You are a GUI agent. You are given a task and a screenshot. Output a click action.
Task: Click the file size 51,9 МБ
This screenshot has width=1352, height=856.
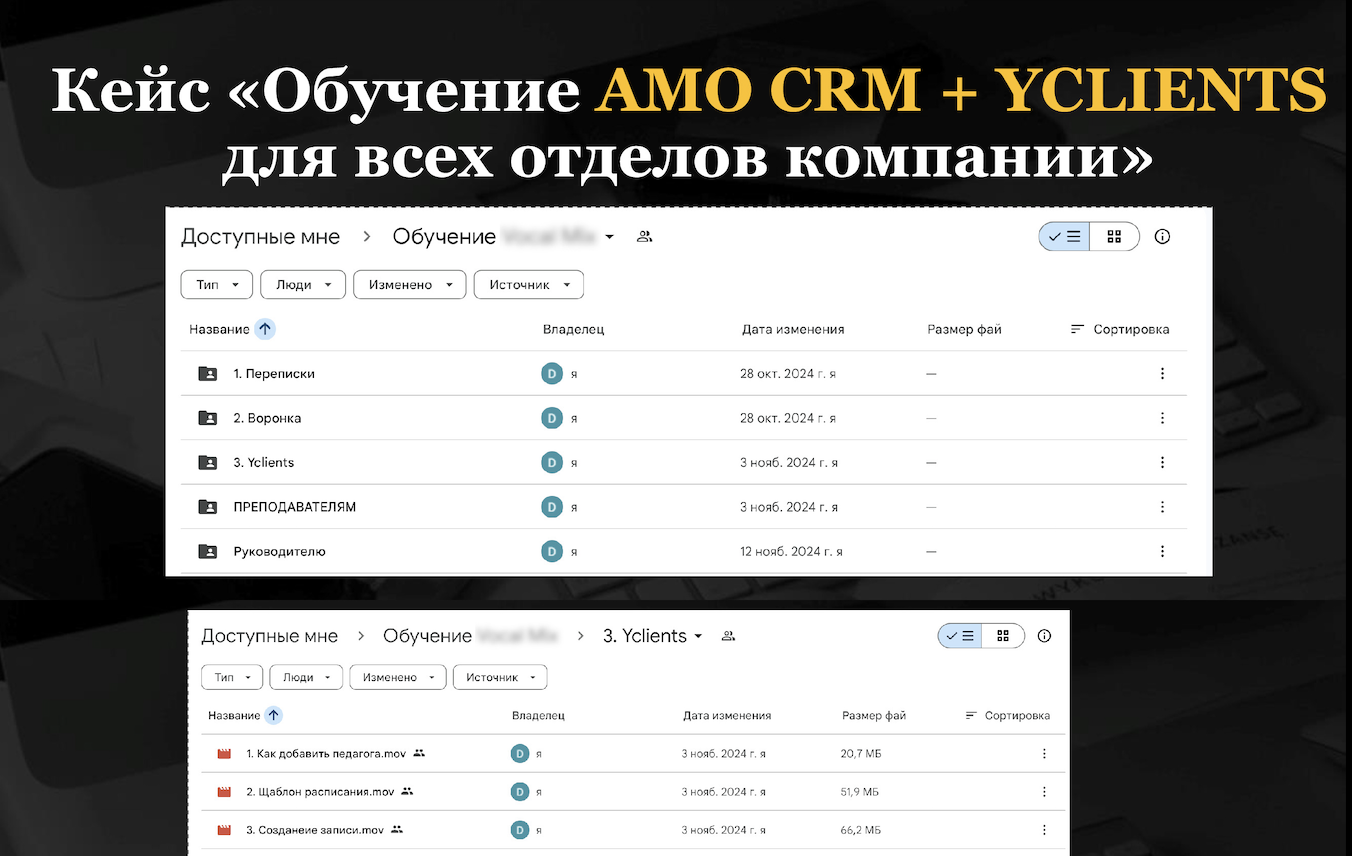coord(860,792)
